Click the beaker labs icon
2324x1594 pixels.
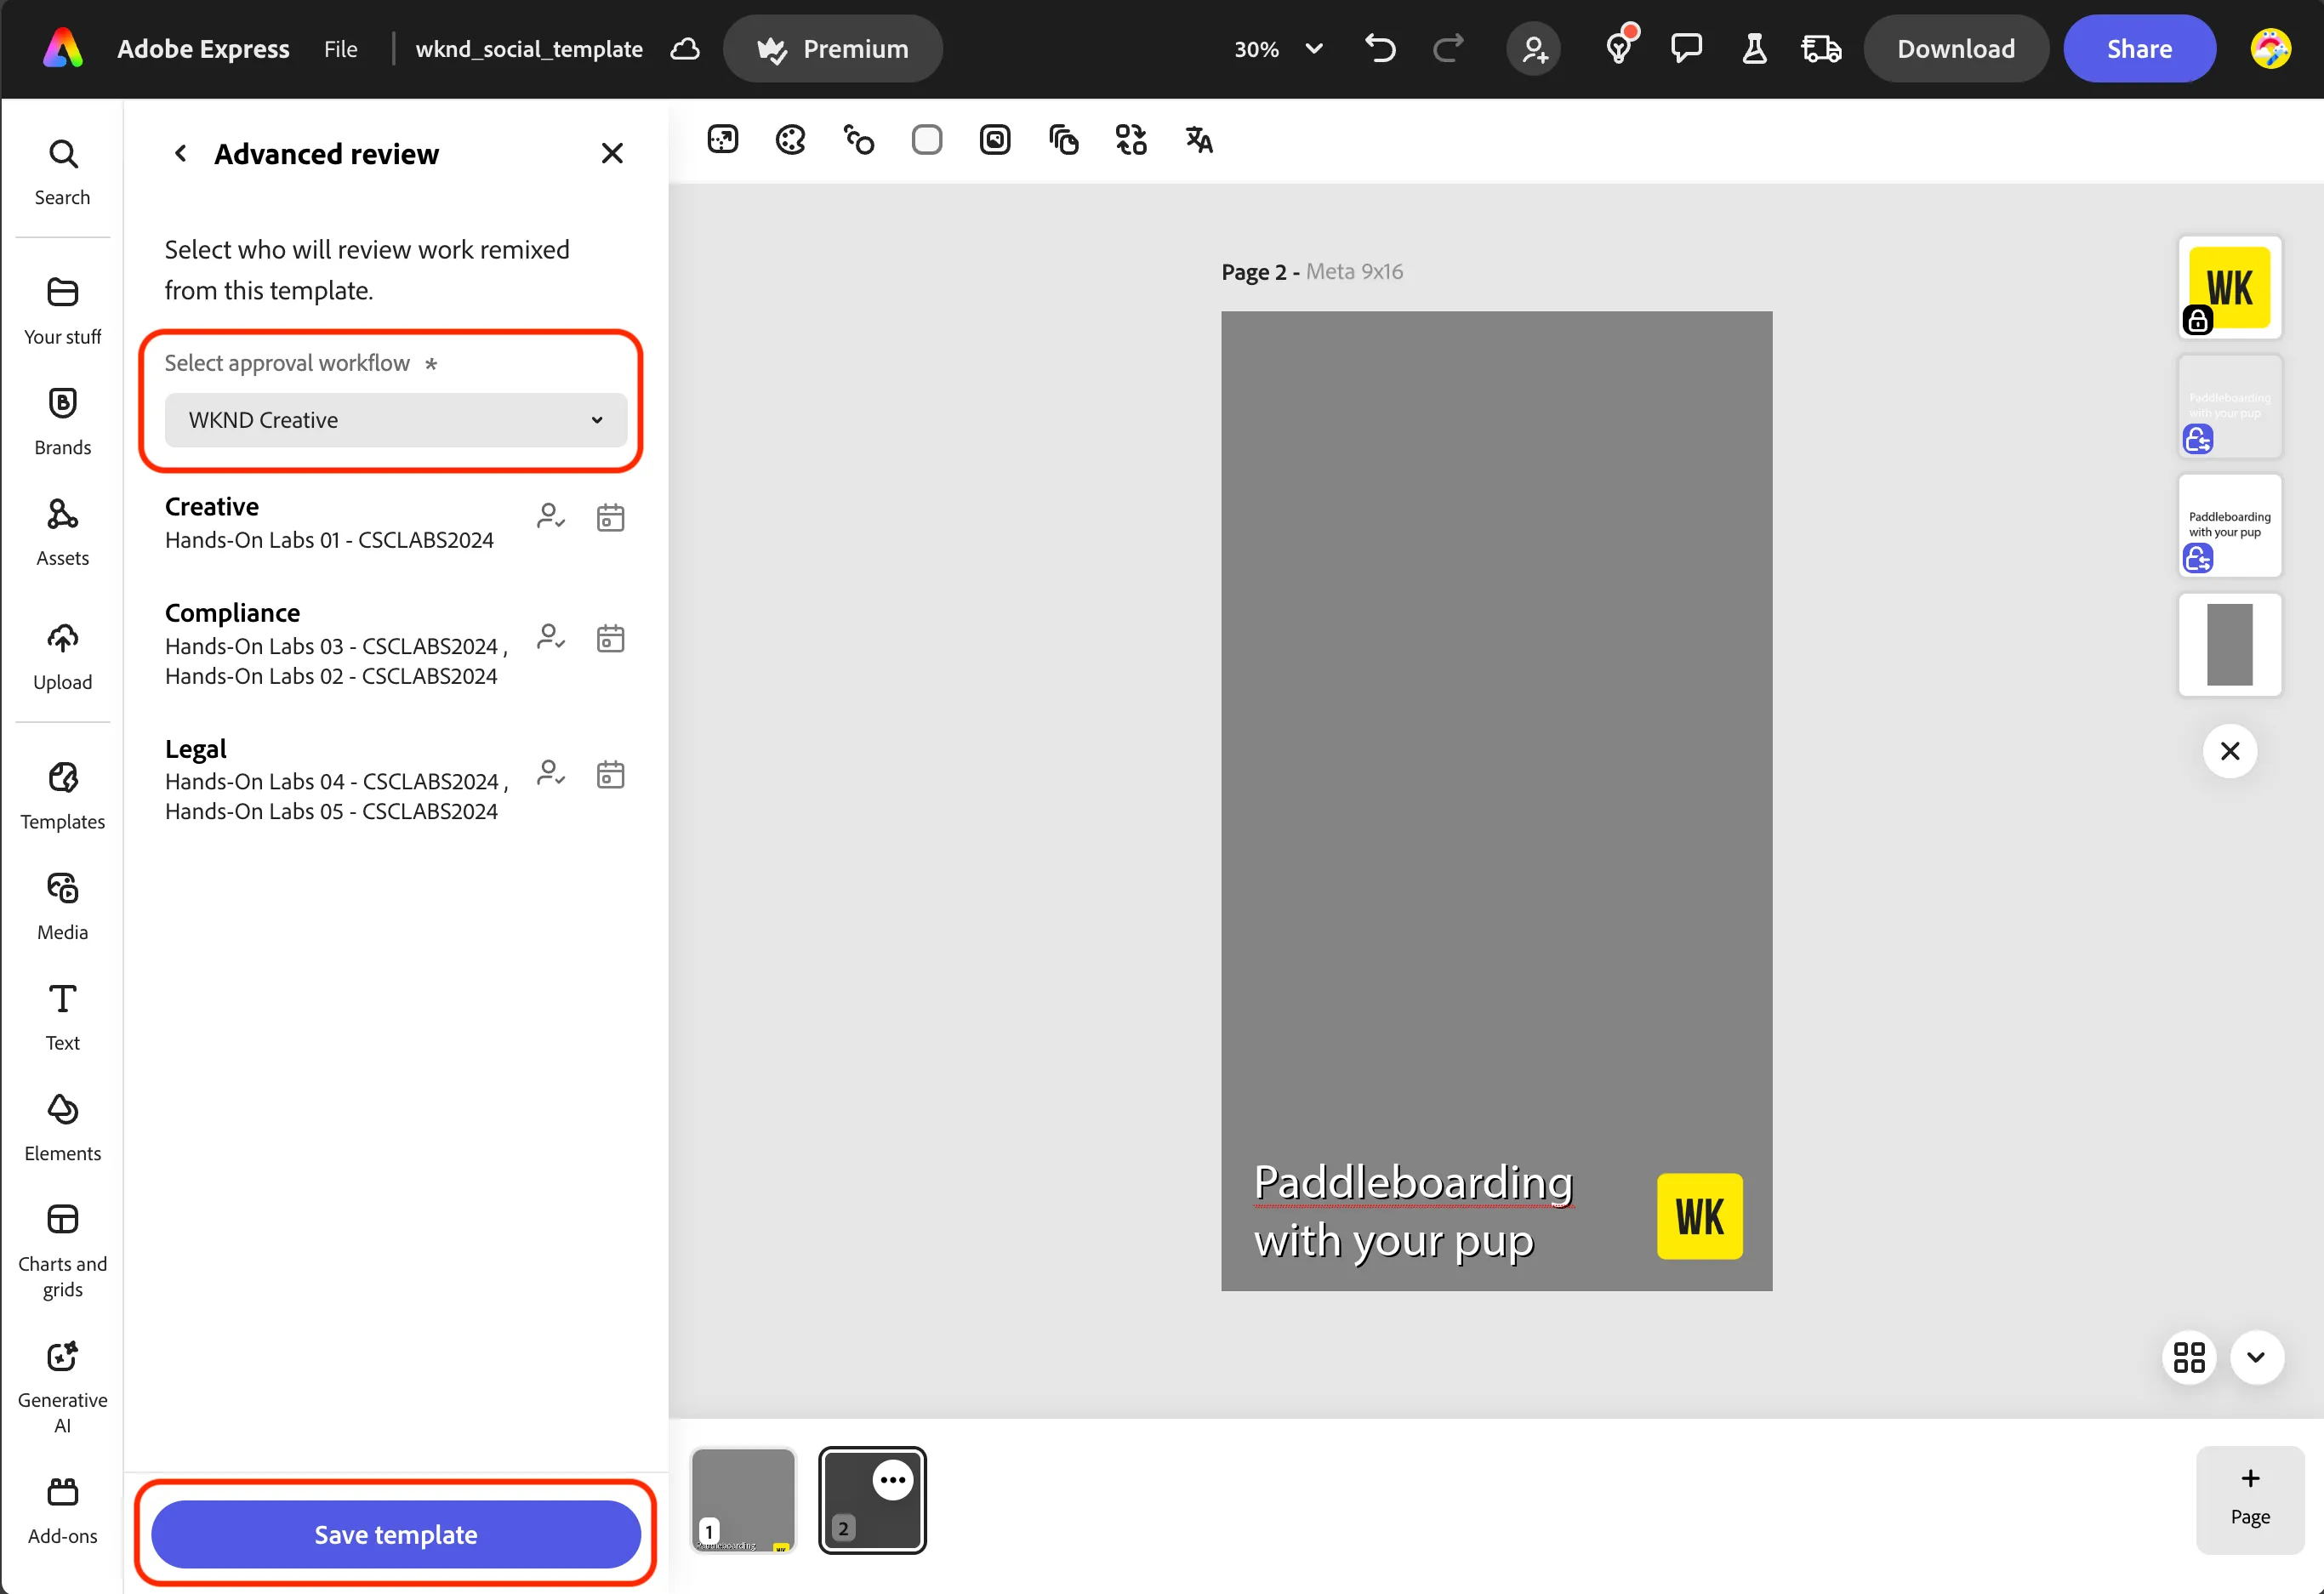coord(1754,48)
